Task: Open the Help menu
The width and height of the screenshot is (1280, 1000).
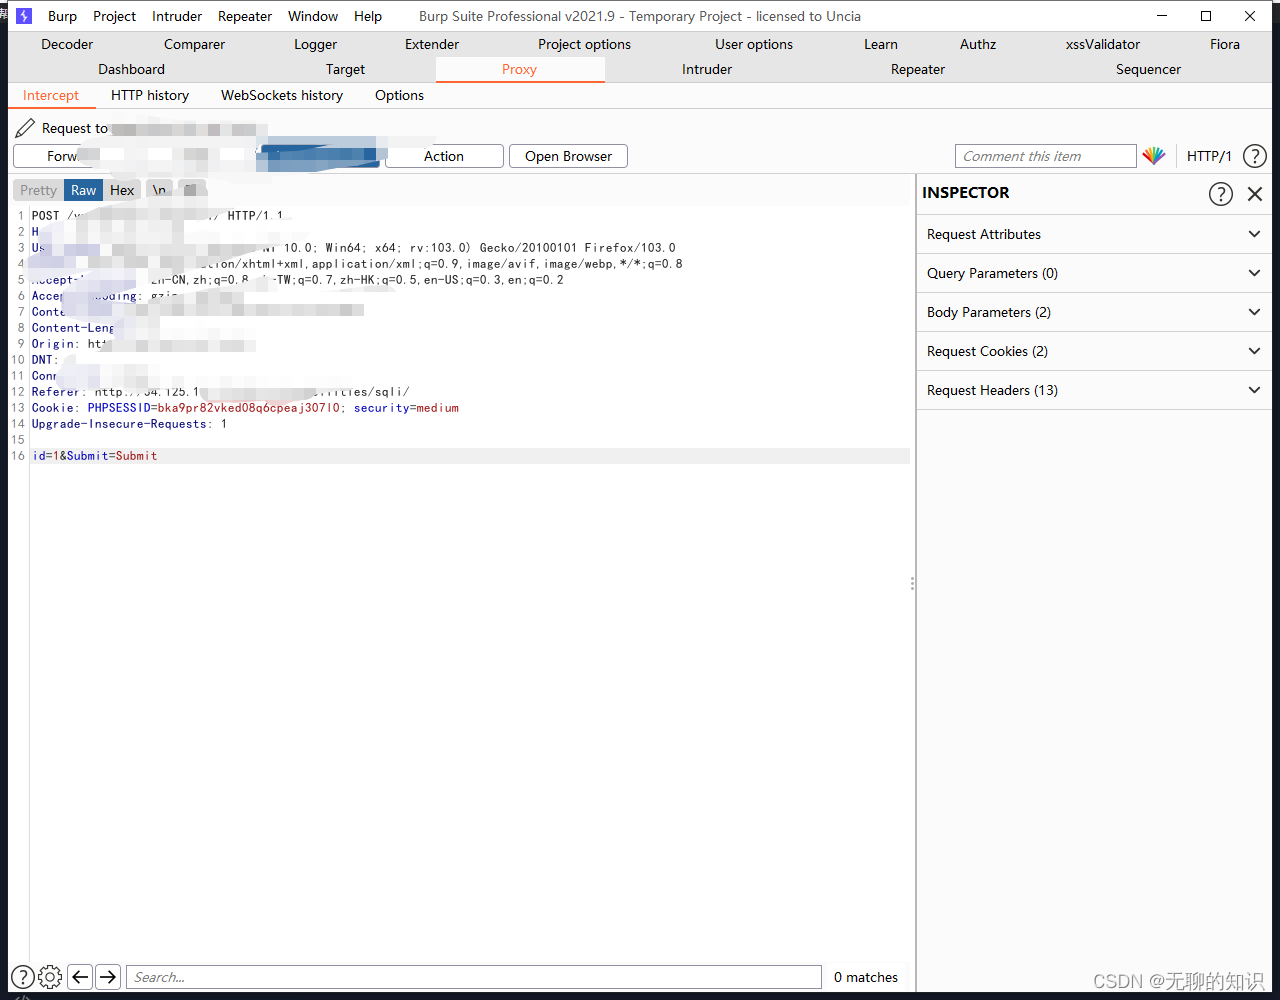Action: (x=368, y=16)
